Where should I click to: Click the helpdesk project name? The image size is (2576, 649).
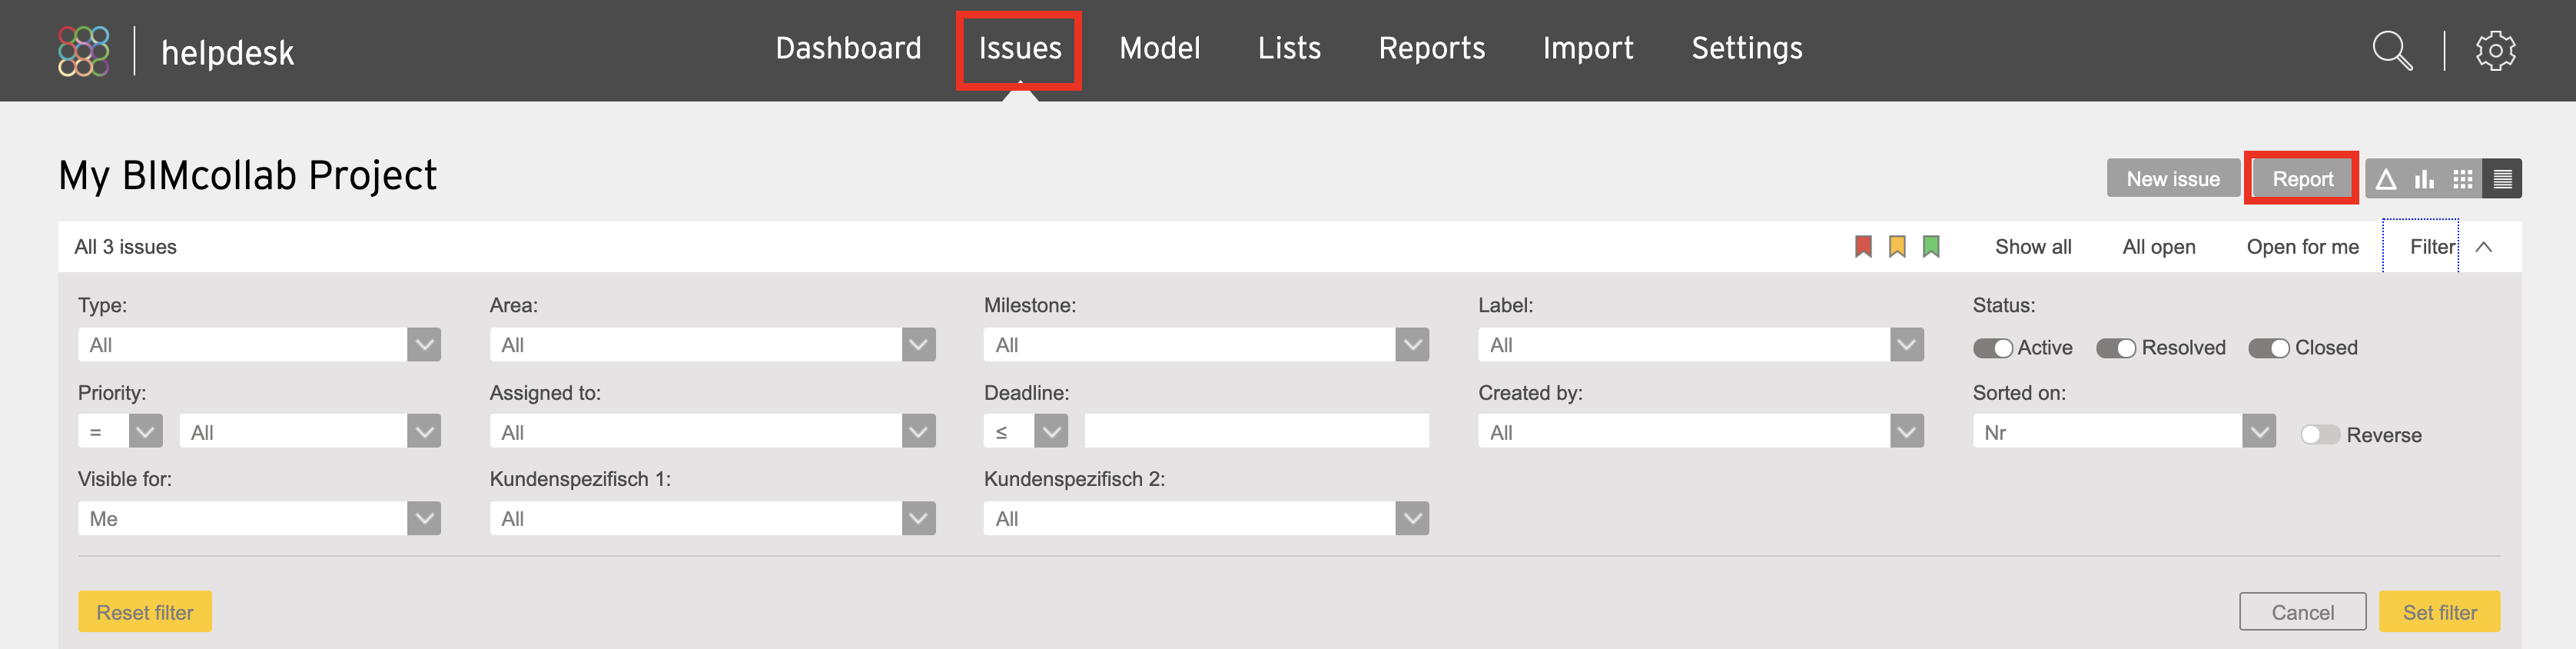tap(227, 53)
